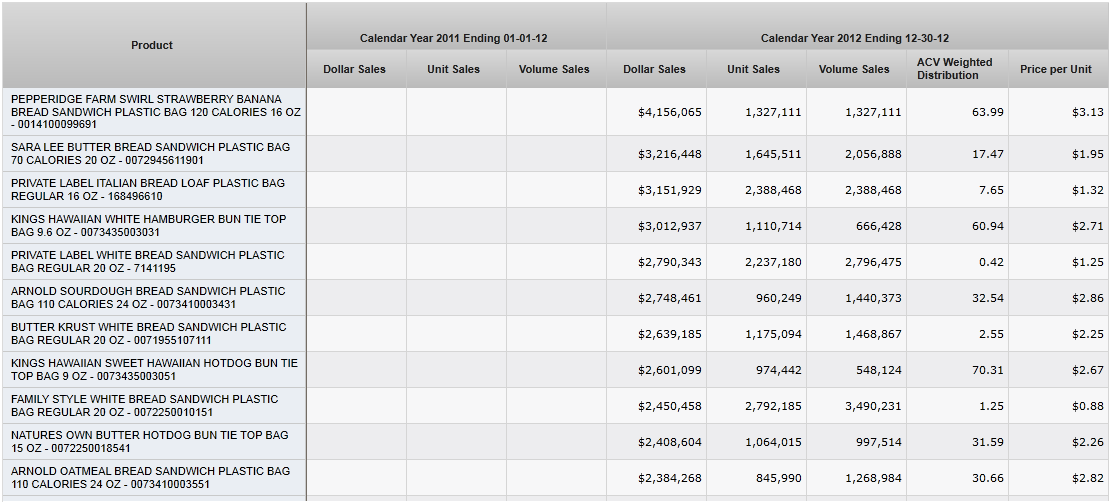Select Calendar Year 2012 Ending 12-30-12 header
The width and height of the screenshot is (1109, 502).
(855, 38)
